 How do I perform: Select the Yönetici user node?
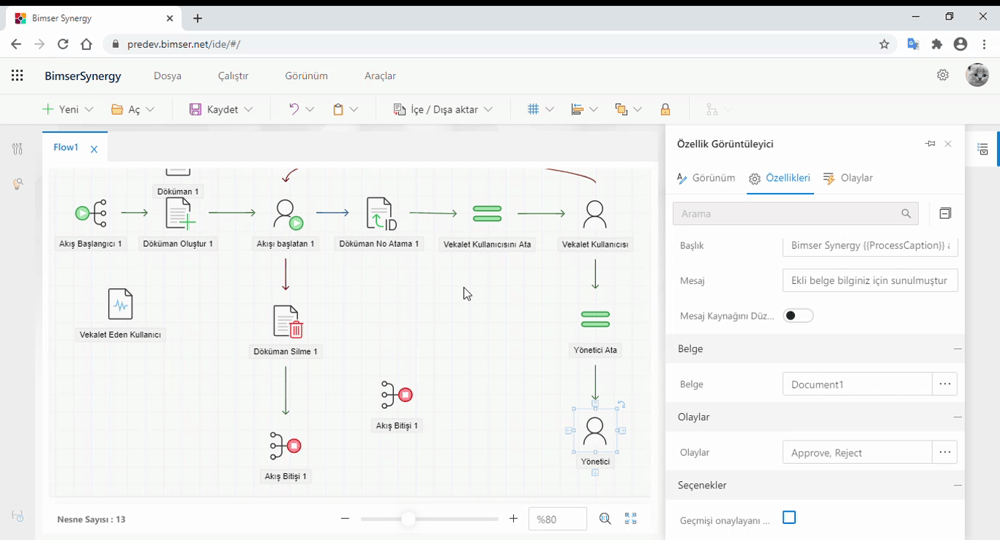coord(594,431)
